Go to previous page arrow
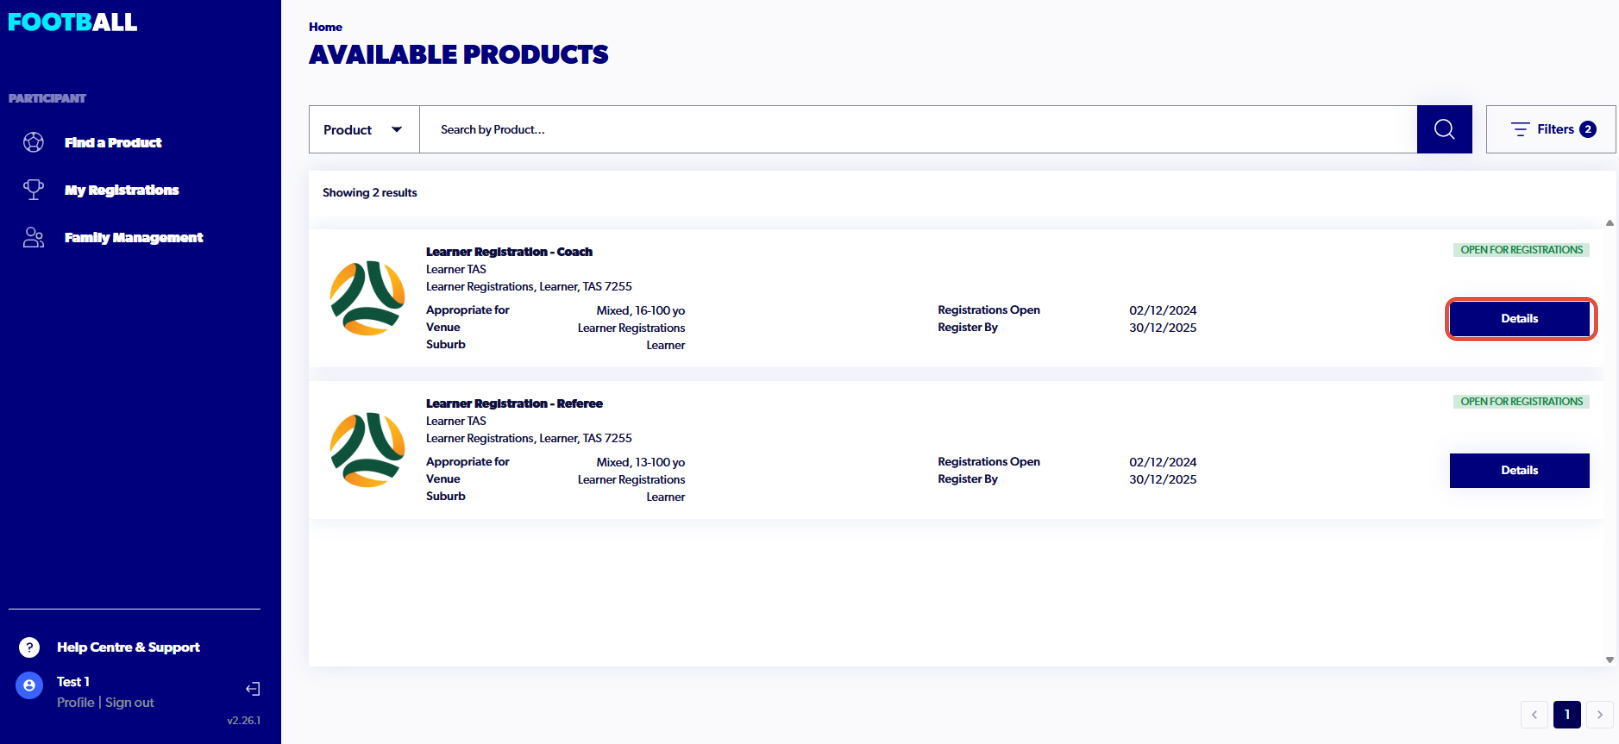This screenshot has width=1619, height=744. click(1534, 714)
